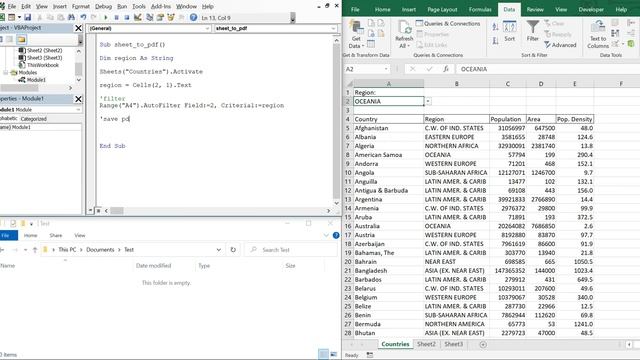This screenshot has height=360, width=640.
Task: Open the validation dropdown beside cell A2
Action: 428,101
